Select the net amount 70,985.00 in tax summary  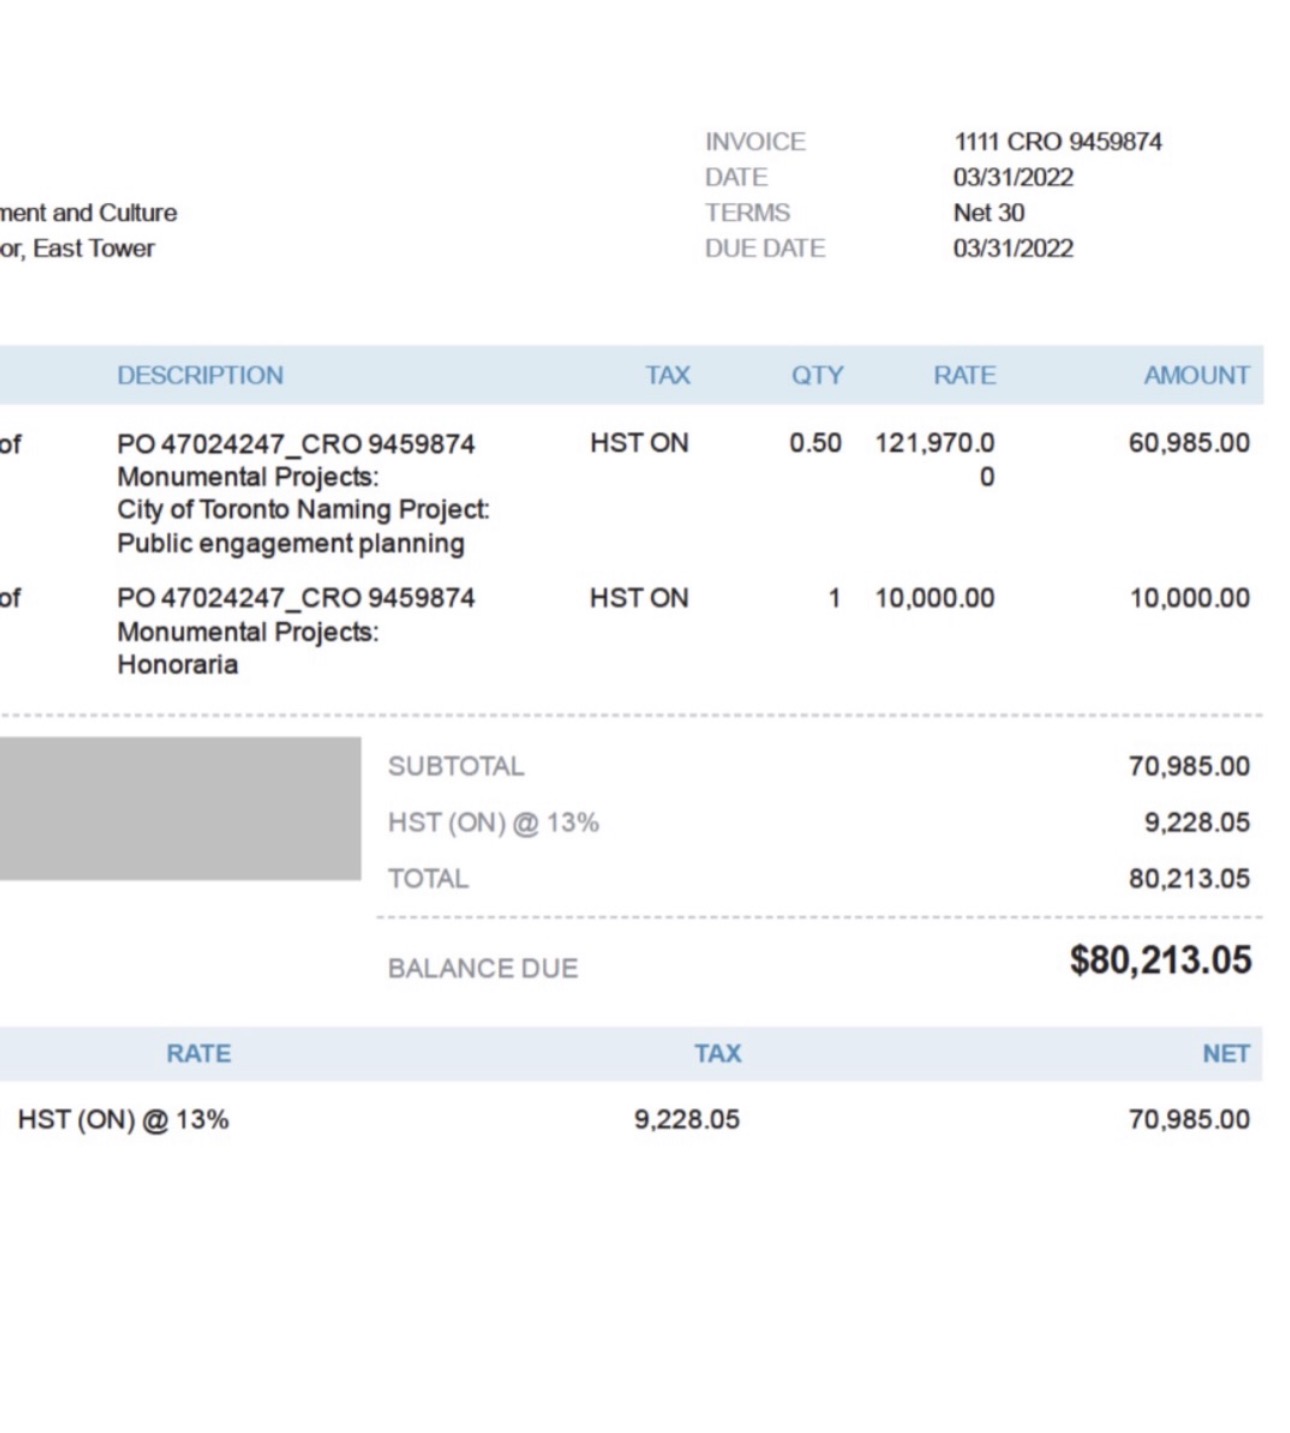[1189, 1119]
